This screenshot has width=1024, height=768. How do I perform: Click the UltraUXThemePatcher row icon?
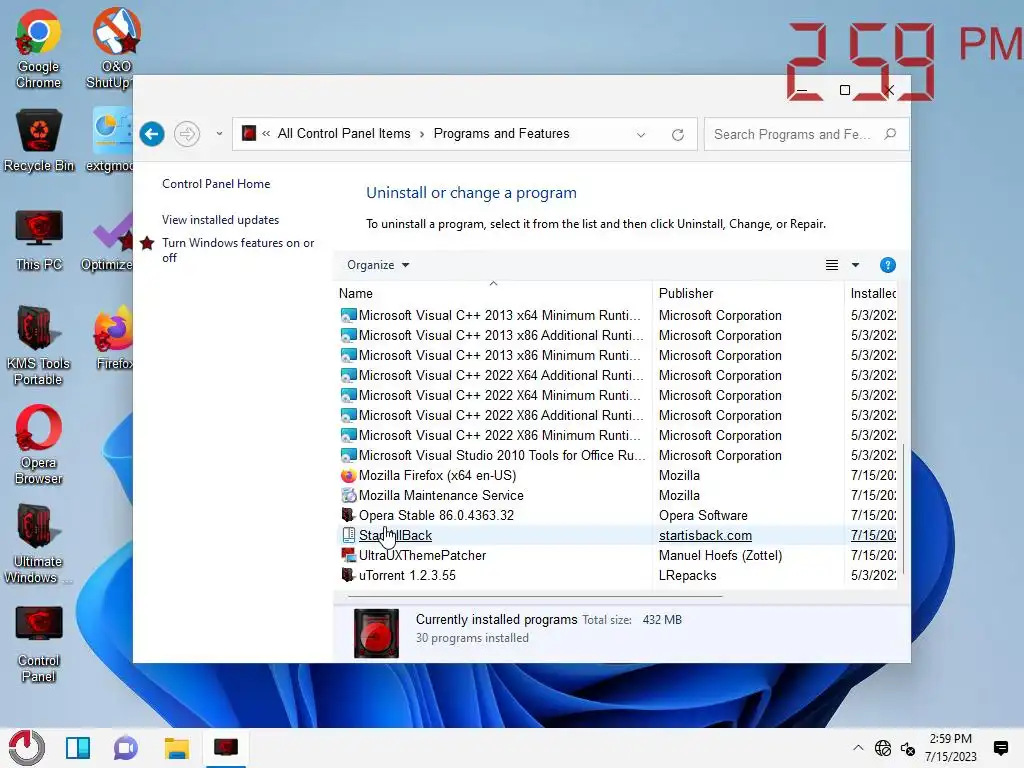pos(349,556)
